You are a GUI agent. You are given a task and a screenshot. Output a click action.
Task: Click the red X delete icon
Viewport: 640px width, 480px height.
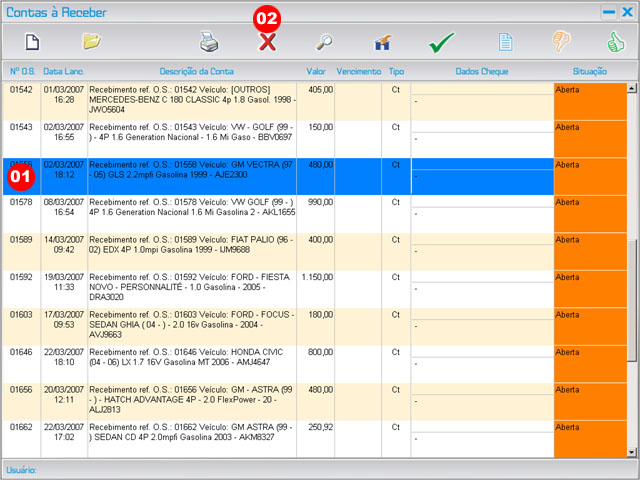point(267,42)
